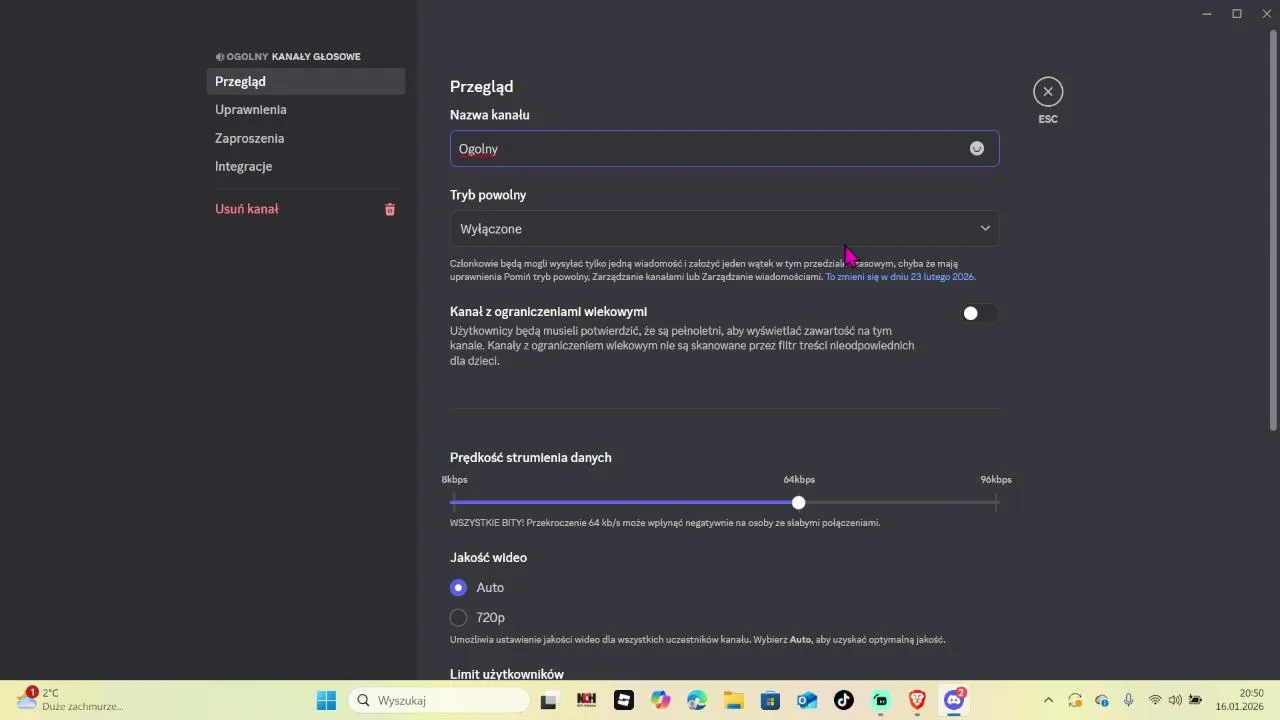Click the bitrate slider handle at 64kbps
The height and width of the screenshot is (720, 1280).
coord(798,502)
